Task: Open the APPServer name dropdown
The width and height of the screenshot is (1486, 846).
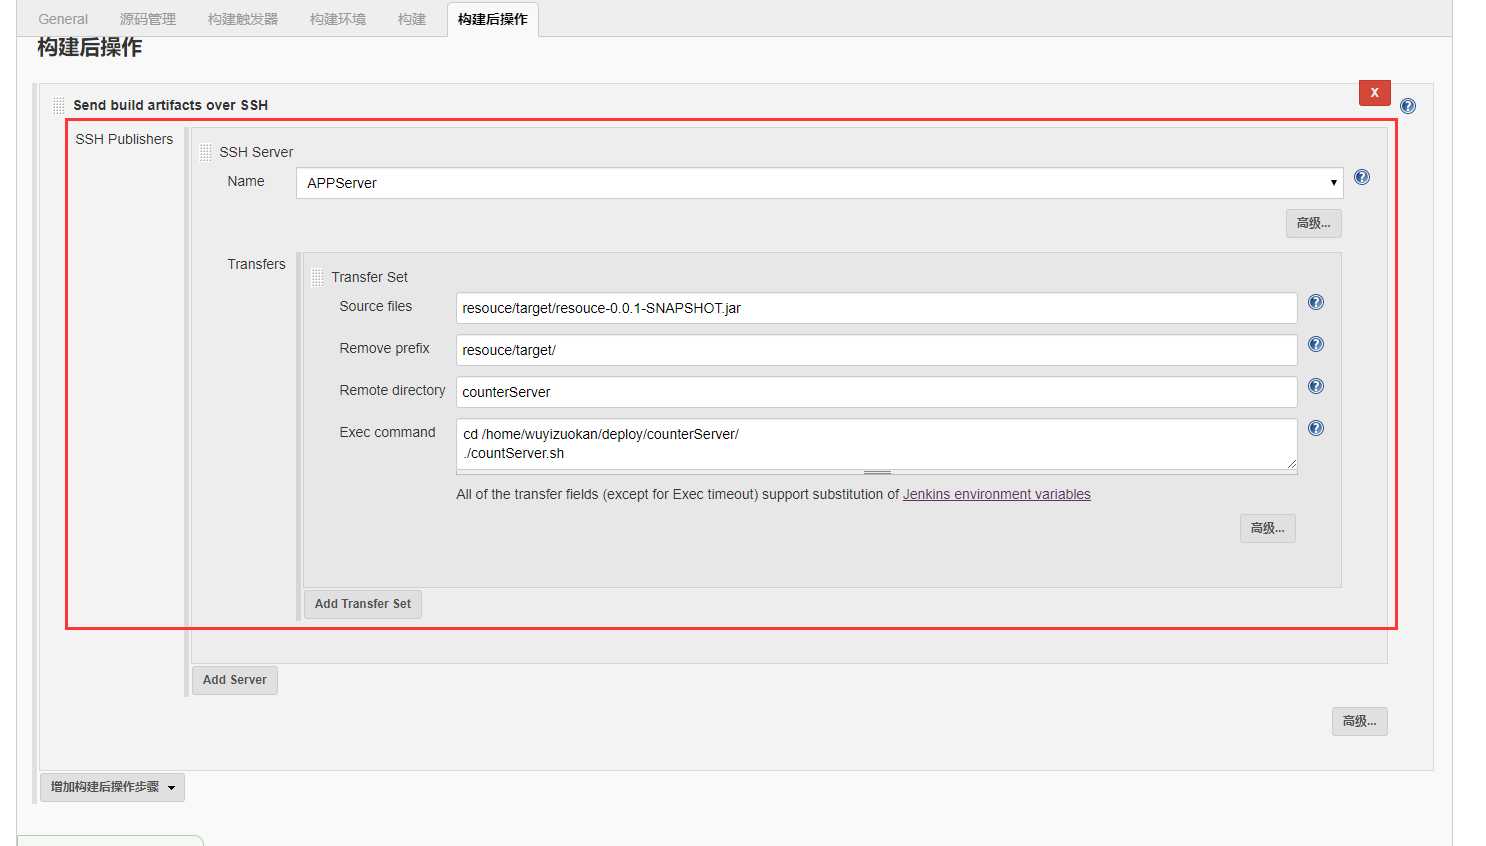Action: click(x=820, y=183)
